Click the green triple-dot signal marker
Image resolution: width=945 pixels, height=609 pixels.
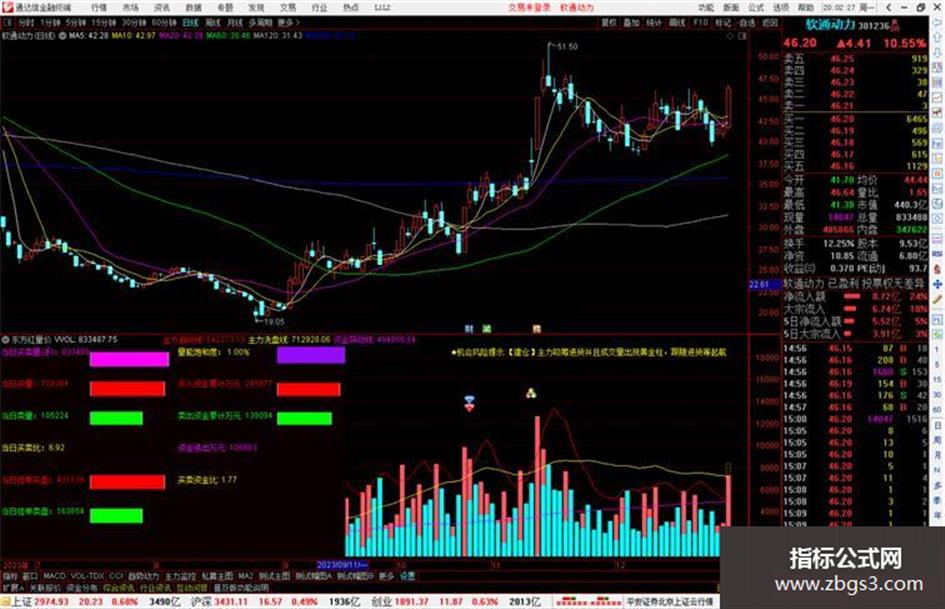pos(531,393)
